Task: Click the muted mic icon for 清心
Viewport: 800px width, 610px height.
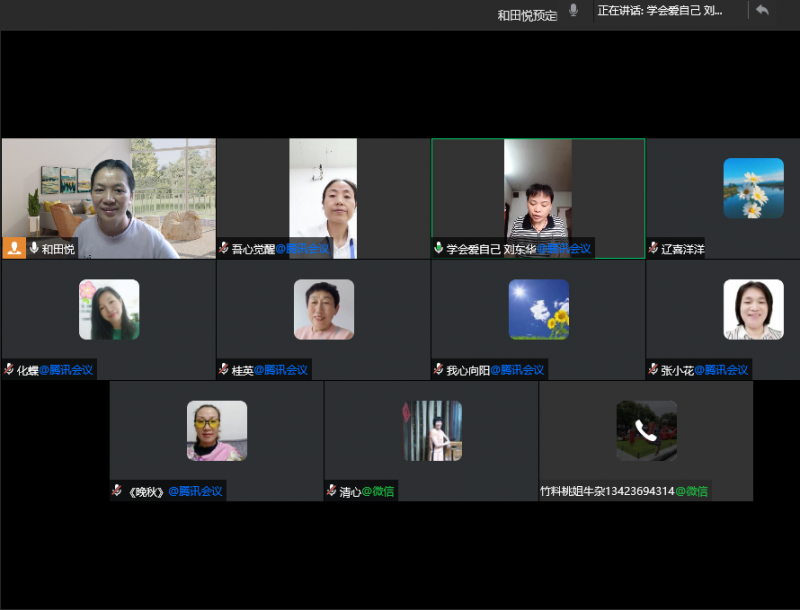Action: (x=331, y=490)
